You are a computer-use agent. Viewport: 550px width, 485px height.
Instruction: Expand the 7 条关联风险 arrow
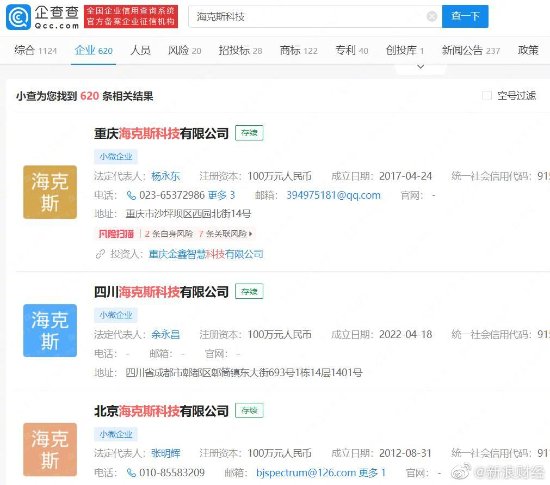(250, 234)
